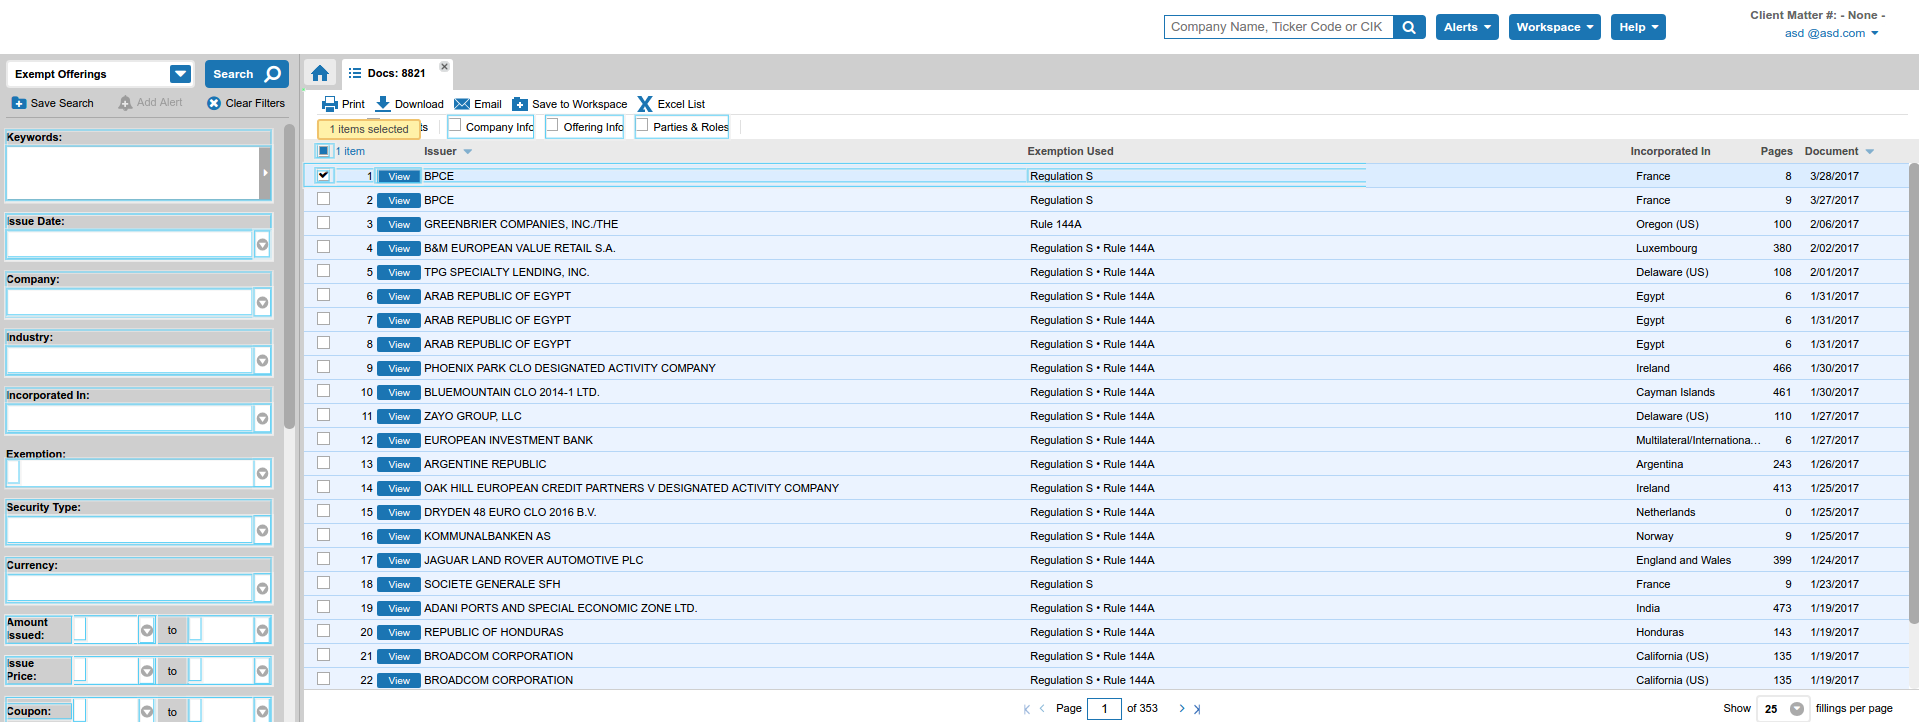Viewport: 1919px width, 722px height.
Task: Email the selected filings
Action: (478, 104)
